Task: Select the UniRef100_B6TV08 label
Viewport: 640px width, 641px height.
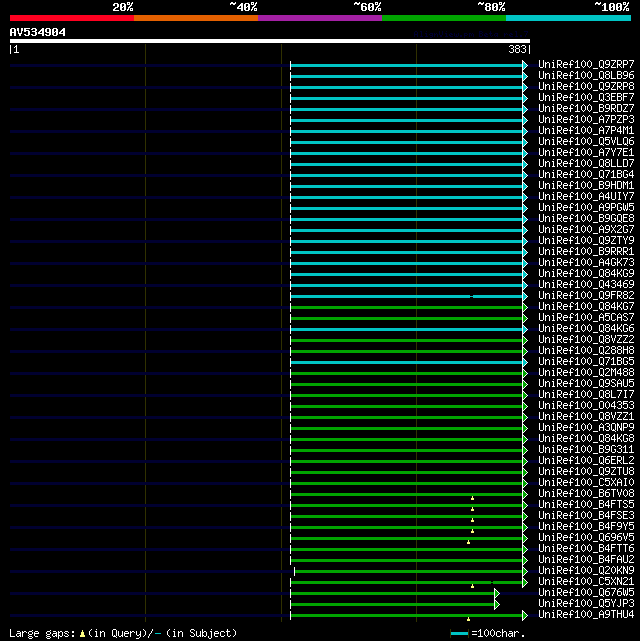Action: pyautogui.click(x=586, y=493)
